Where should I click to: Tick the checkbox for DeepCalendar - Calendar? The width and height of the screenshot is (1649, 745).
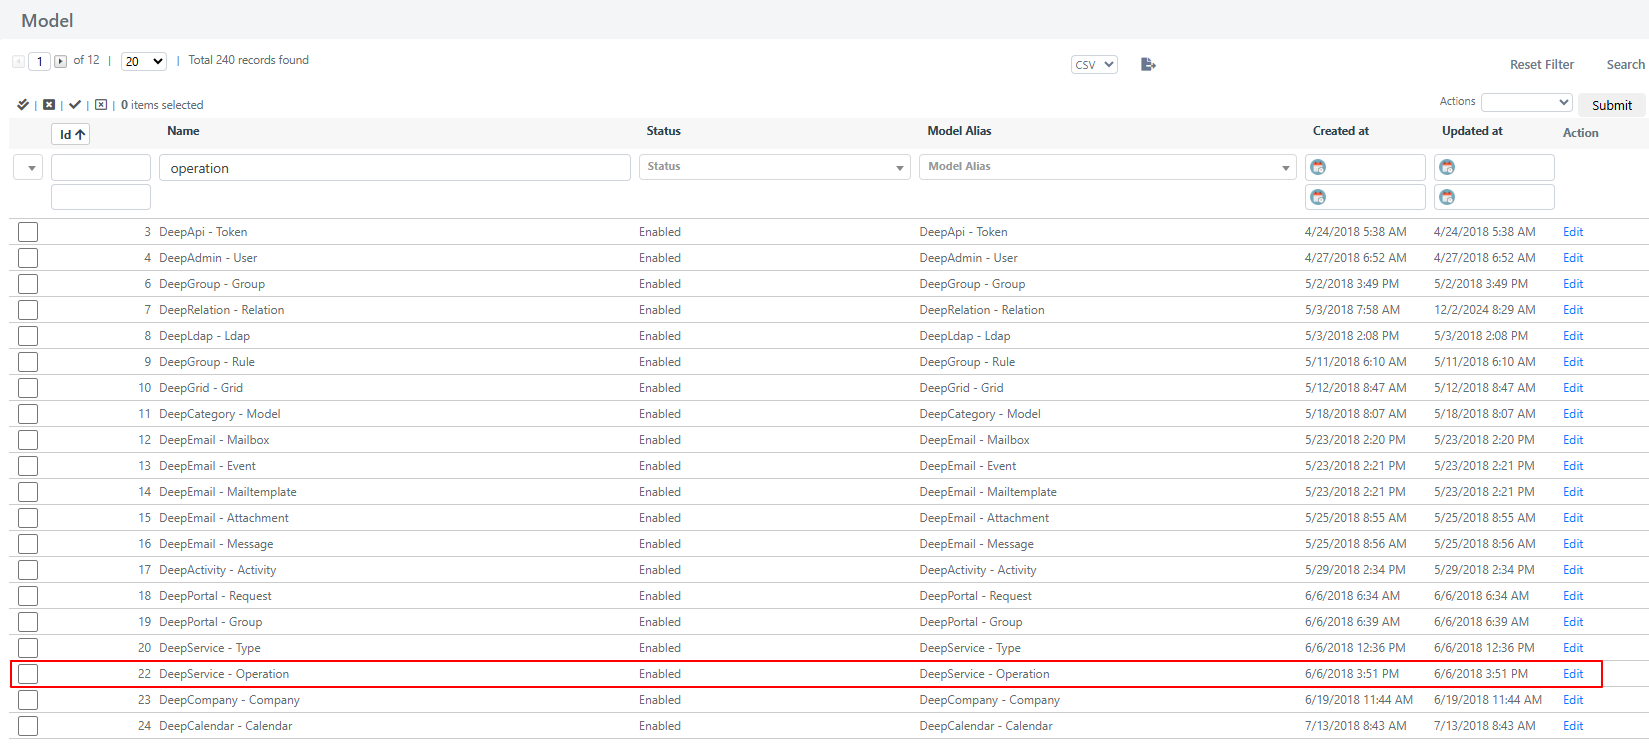pos(28,726)
